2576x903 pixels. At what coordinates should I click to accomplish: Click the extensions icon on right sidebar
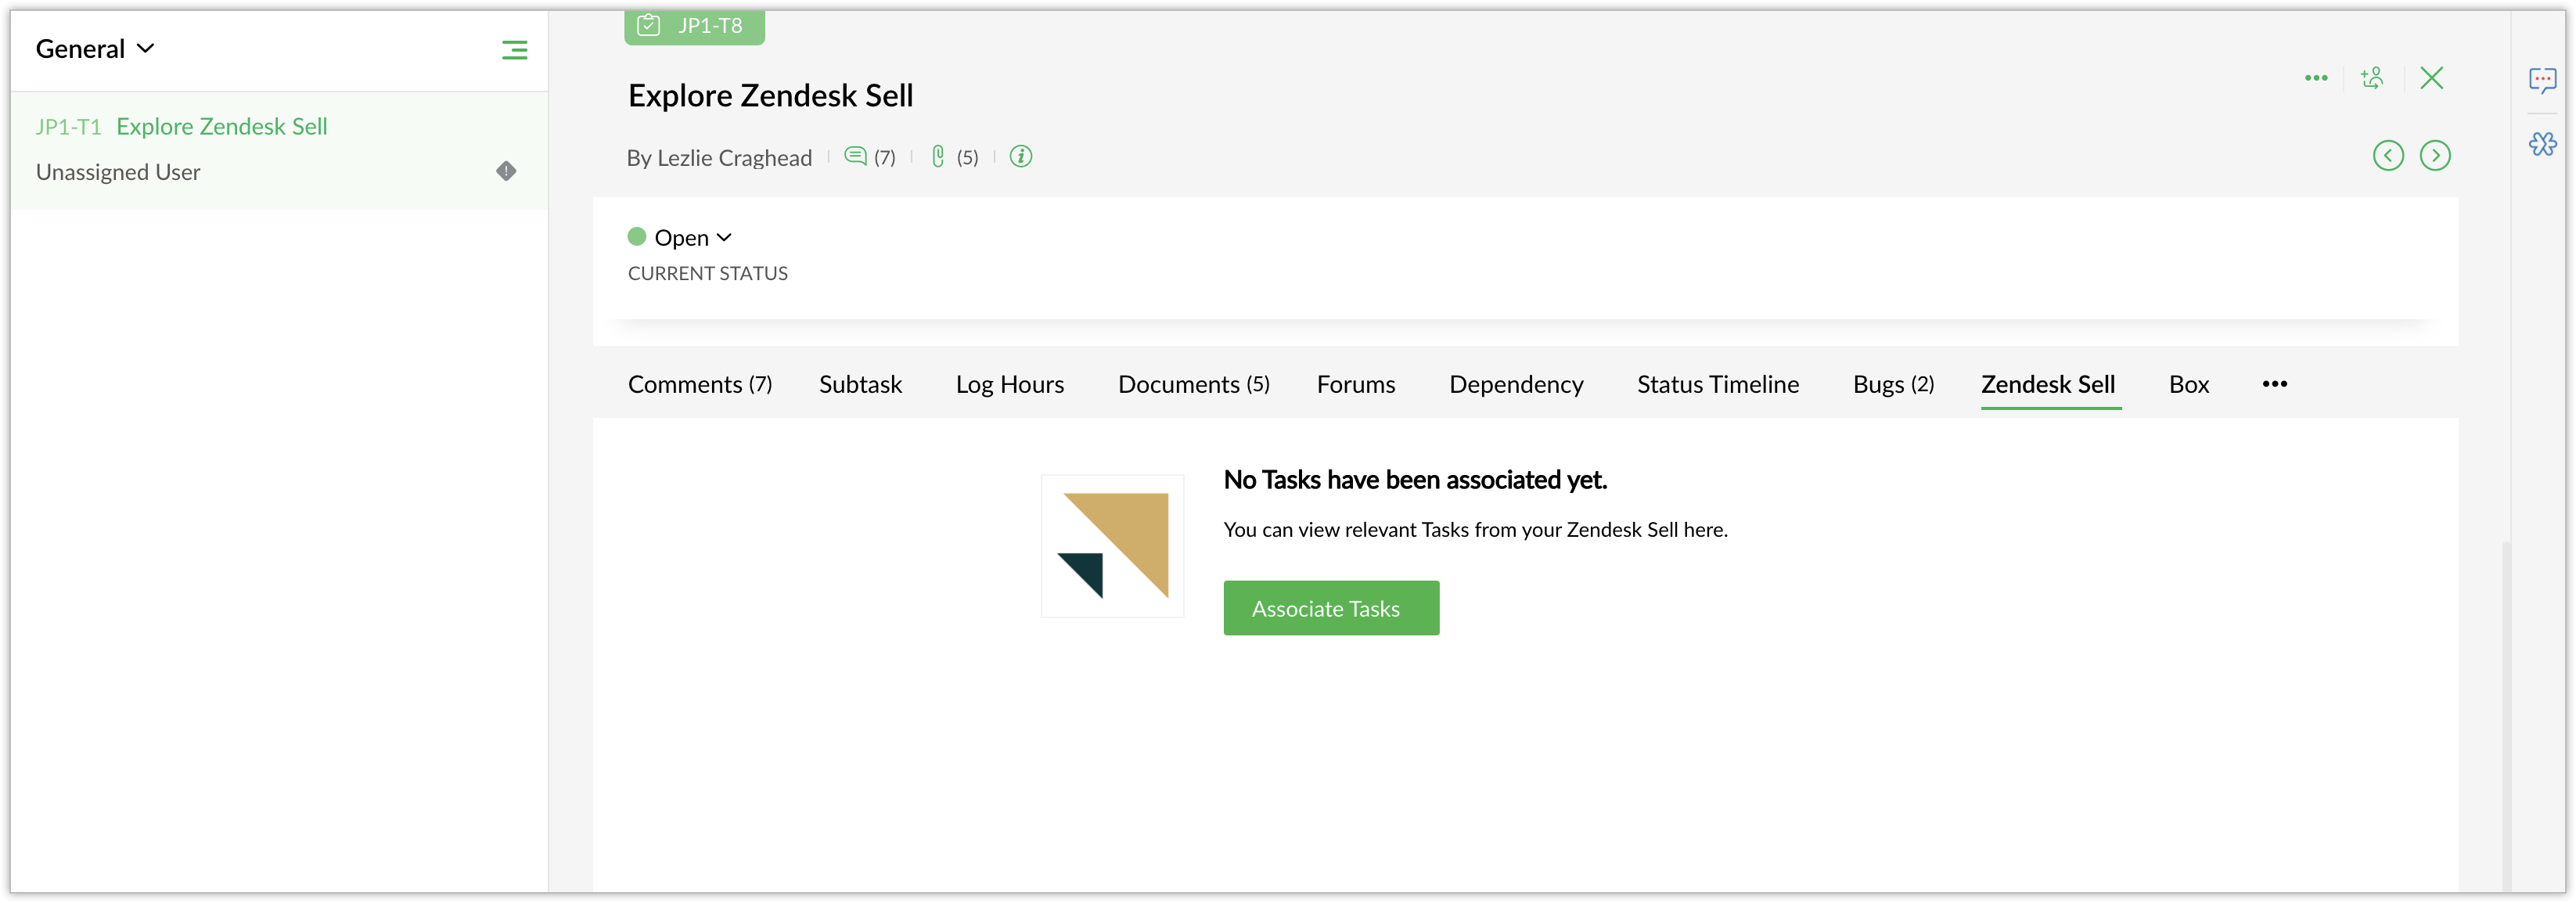click(x=2542, y=145)
